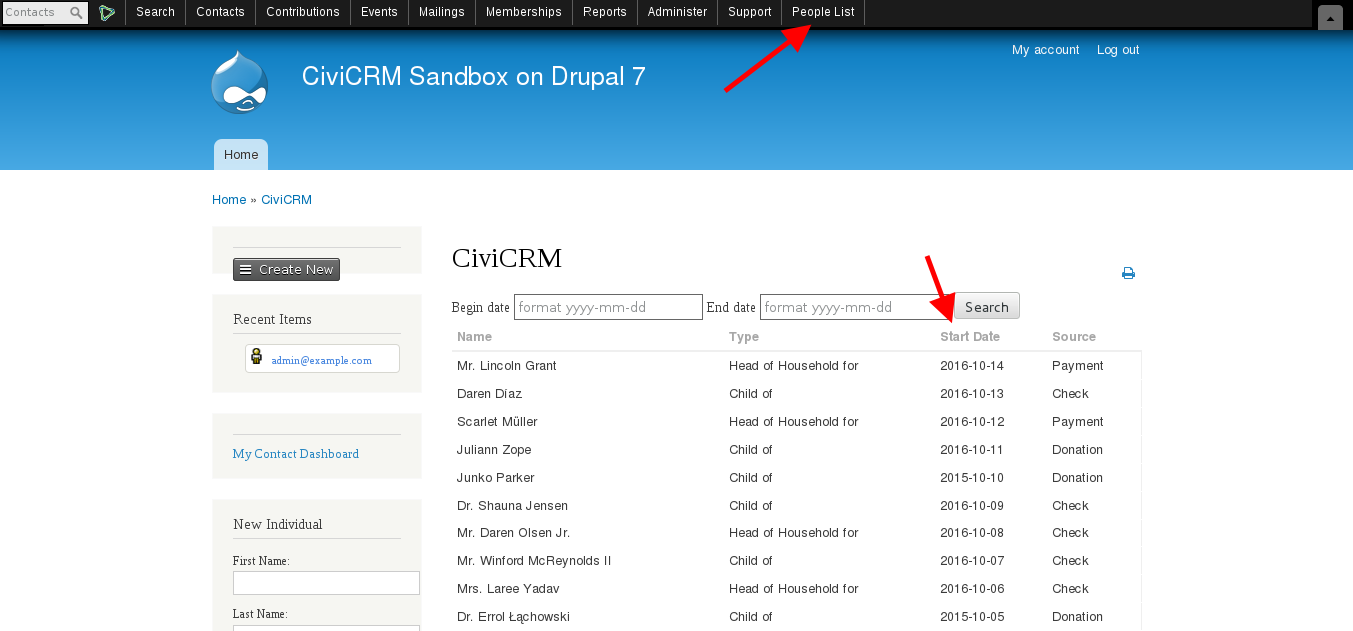This screenshot has width=1353, height=631.
Task: Click the Search button next to End date
Action: [986, 306]
